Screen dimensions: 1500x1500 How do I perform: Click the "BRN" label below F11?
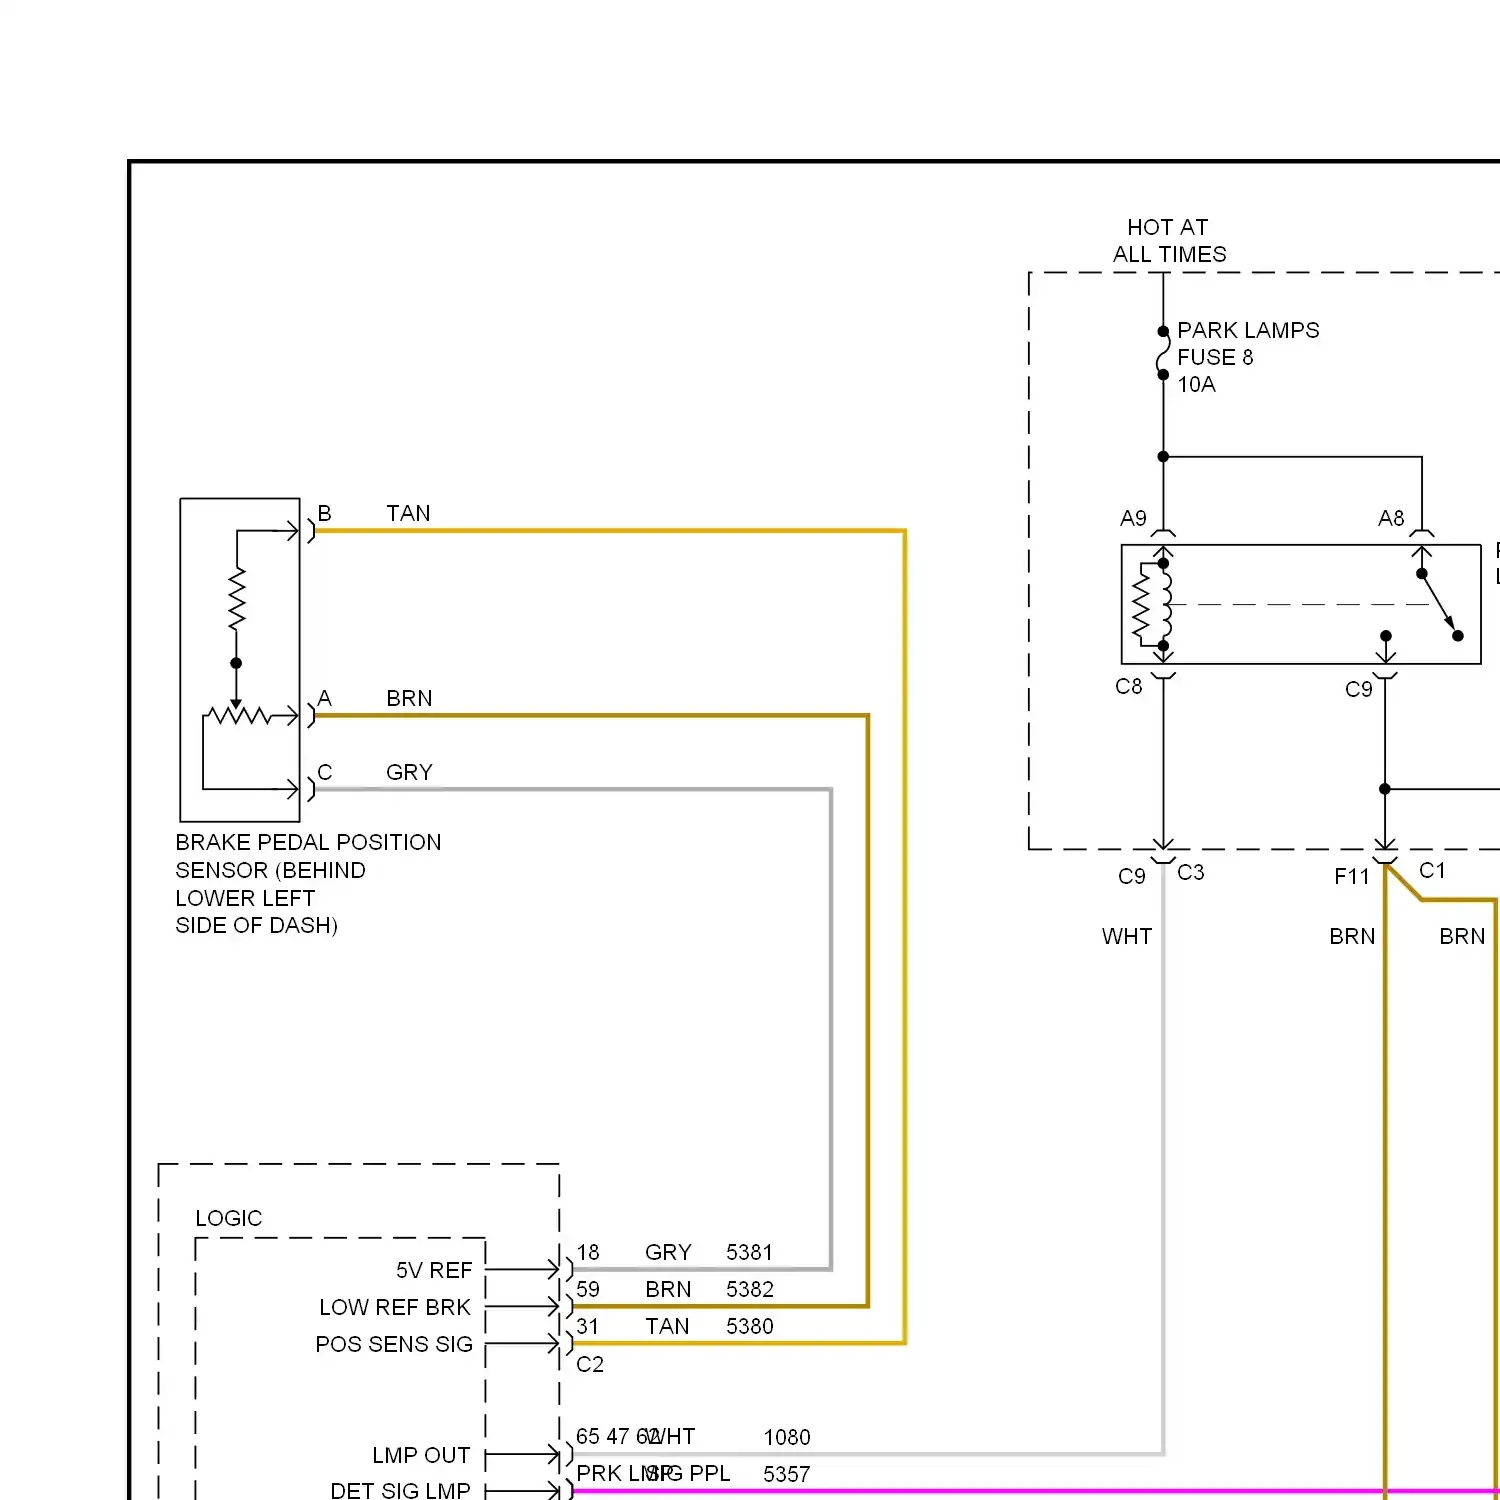point(1352,936)
